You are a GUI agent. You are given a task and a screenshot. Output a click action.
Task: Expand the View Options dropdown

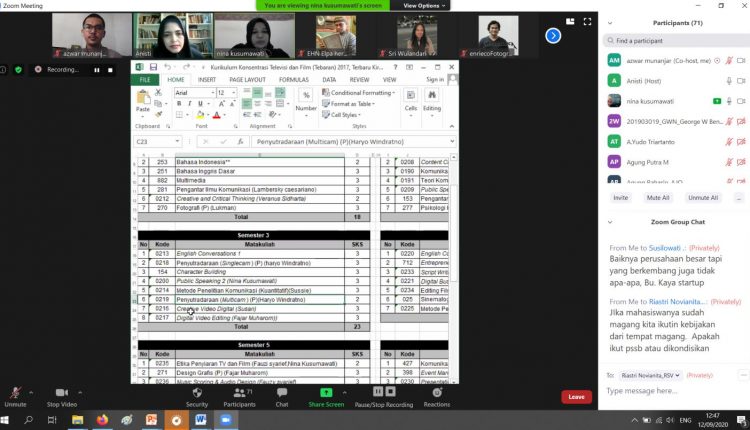pyautogui.click(x=424, y=6)
